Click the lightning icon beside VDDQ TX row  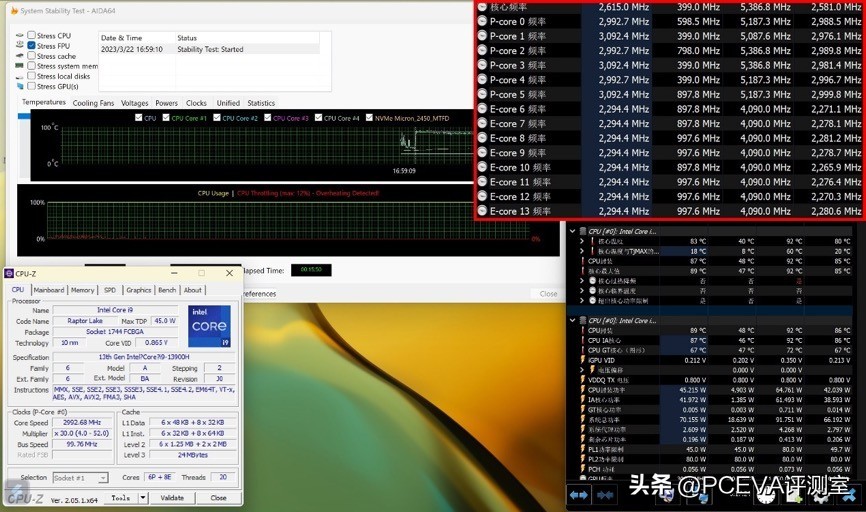click(583, 380)
